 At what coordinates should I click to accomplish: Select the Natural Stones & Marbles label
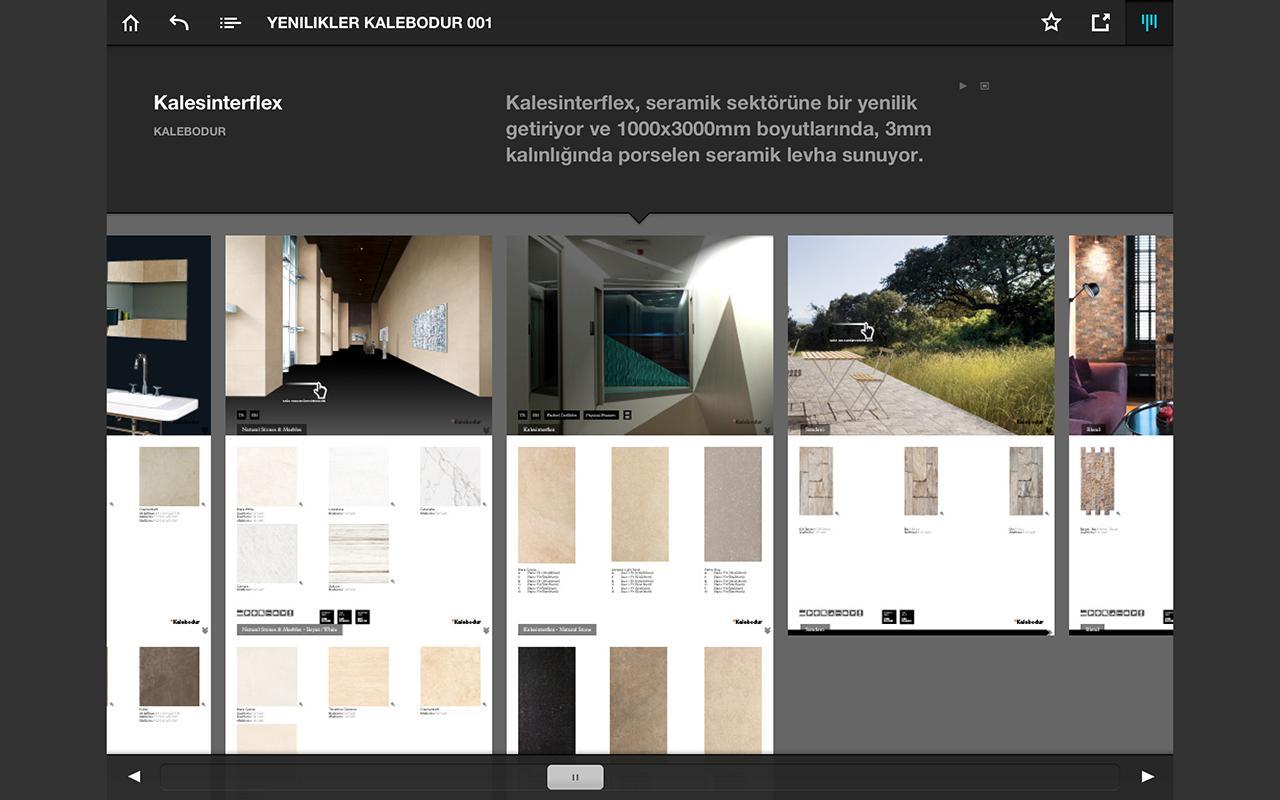pyautogui.click(x=272, y=429)
